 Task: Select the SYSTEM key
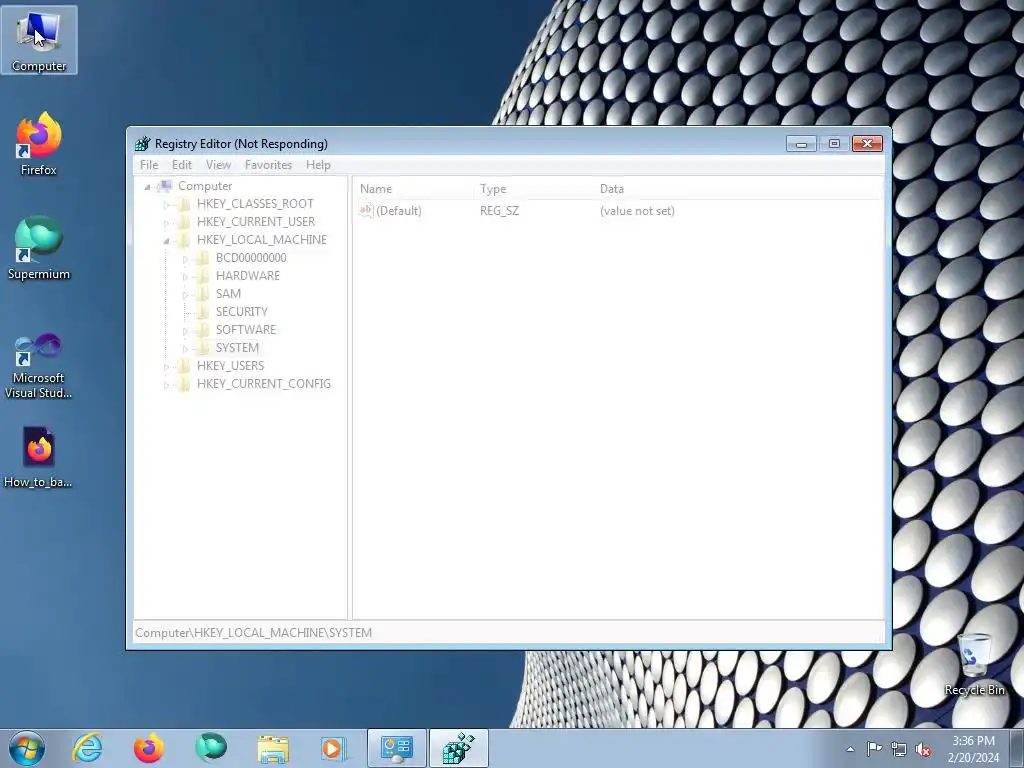(237, 348)
